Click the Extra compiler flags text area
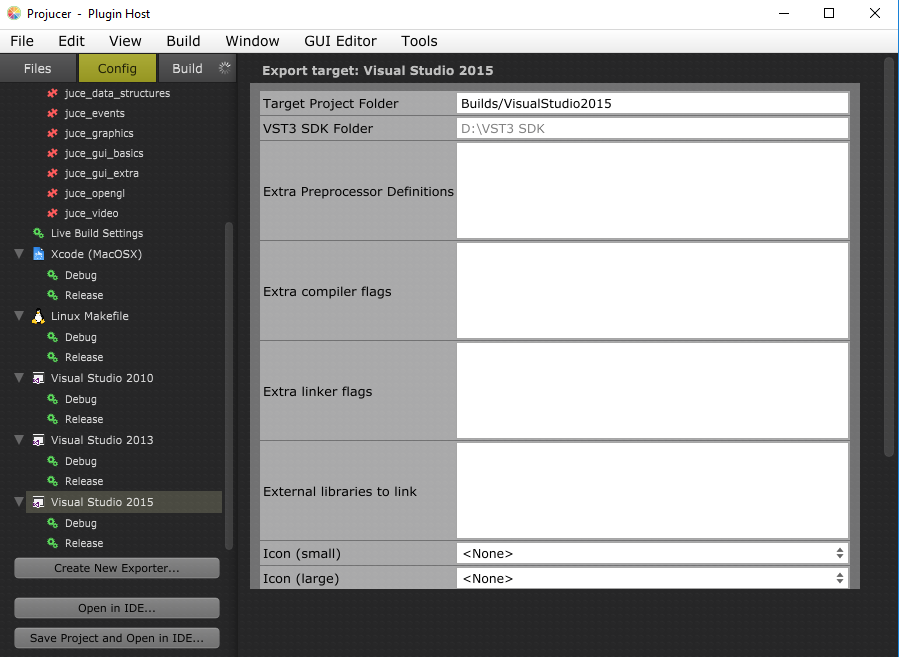This screenshot has height=657, width=899. [x=652, y=291]
